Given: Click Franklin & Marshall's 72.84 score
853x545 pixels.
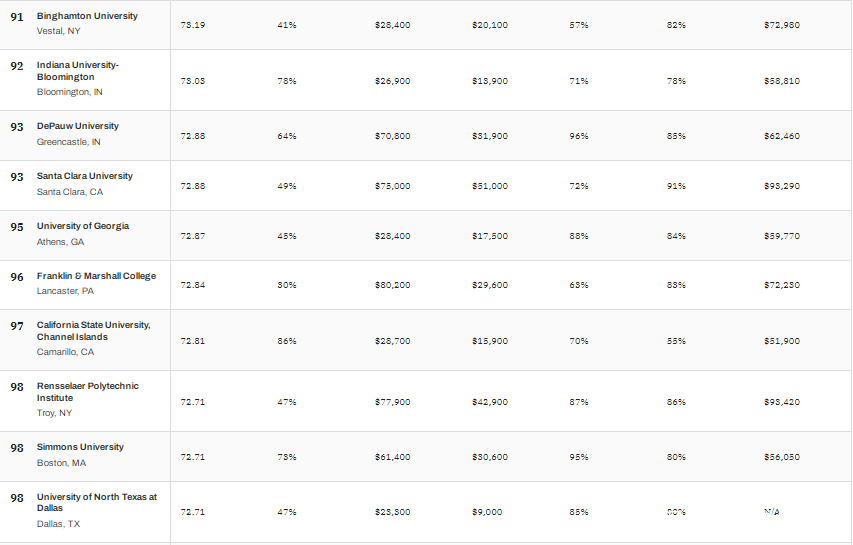Looking at the screenshot, I should click(193, 285).
